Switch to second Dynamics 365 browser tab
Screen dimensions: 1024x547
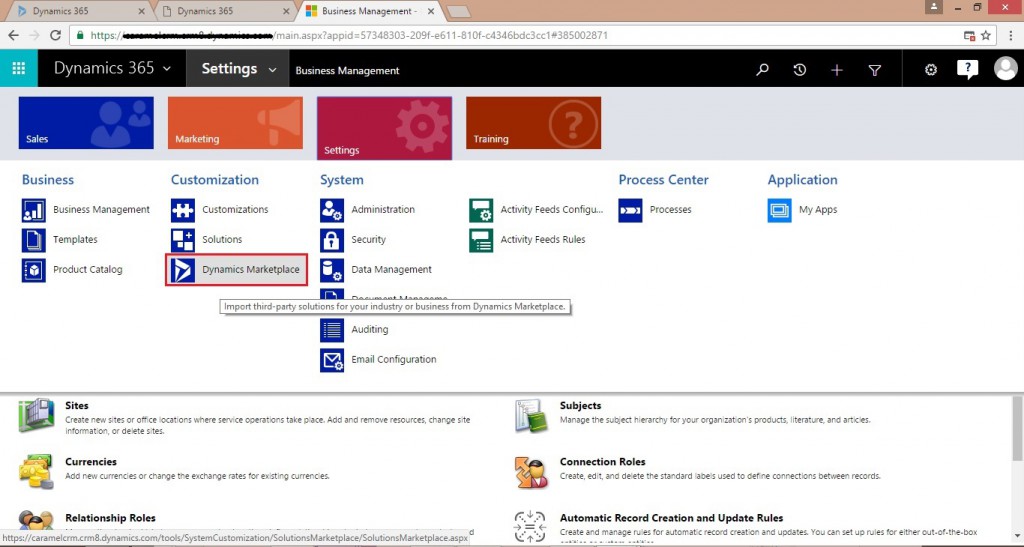[225, 11]
